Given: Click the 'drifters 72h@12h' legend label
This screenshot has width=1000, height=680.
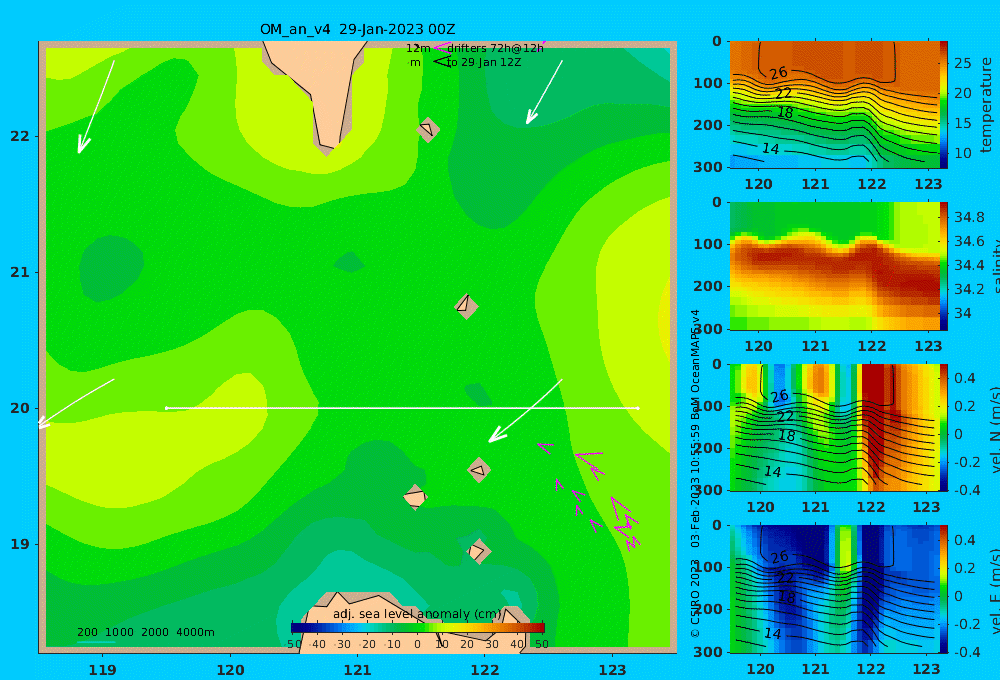Looking at the screenshot, I should [x=495, y=48].
